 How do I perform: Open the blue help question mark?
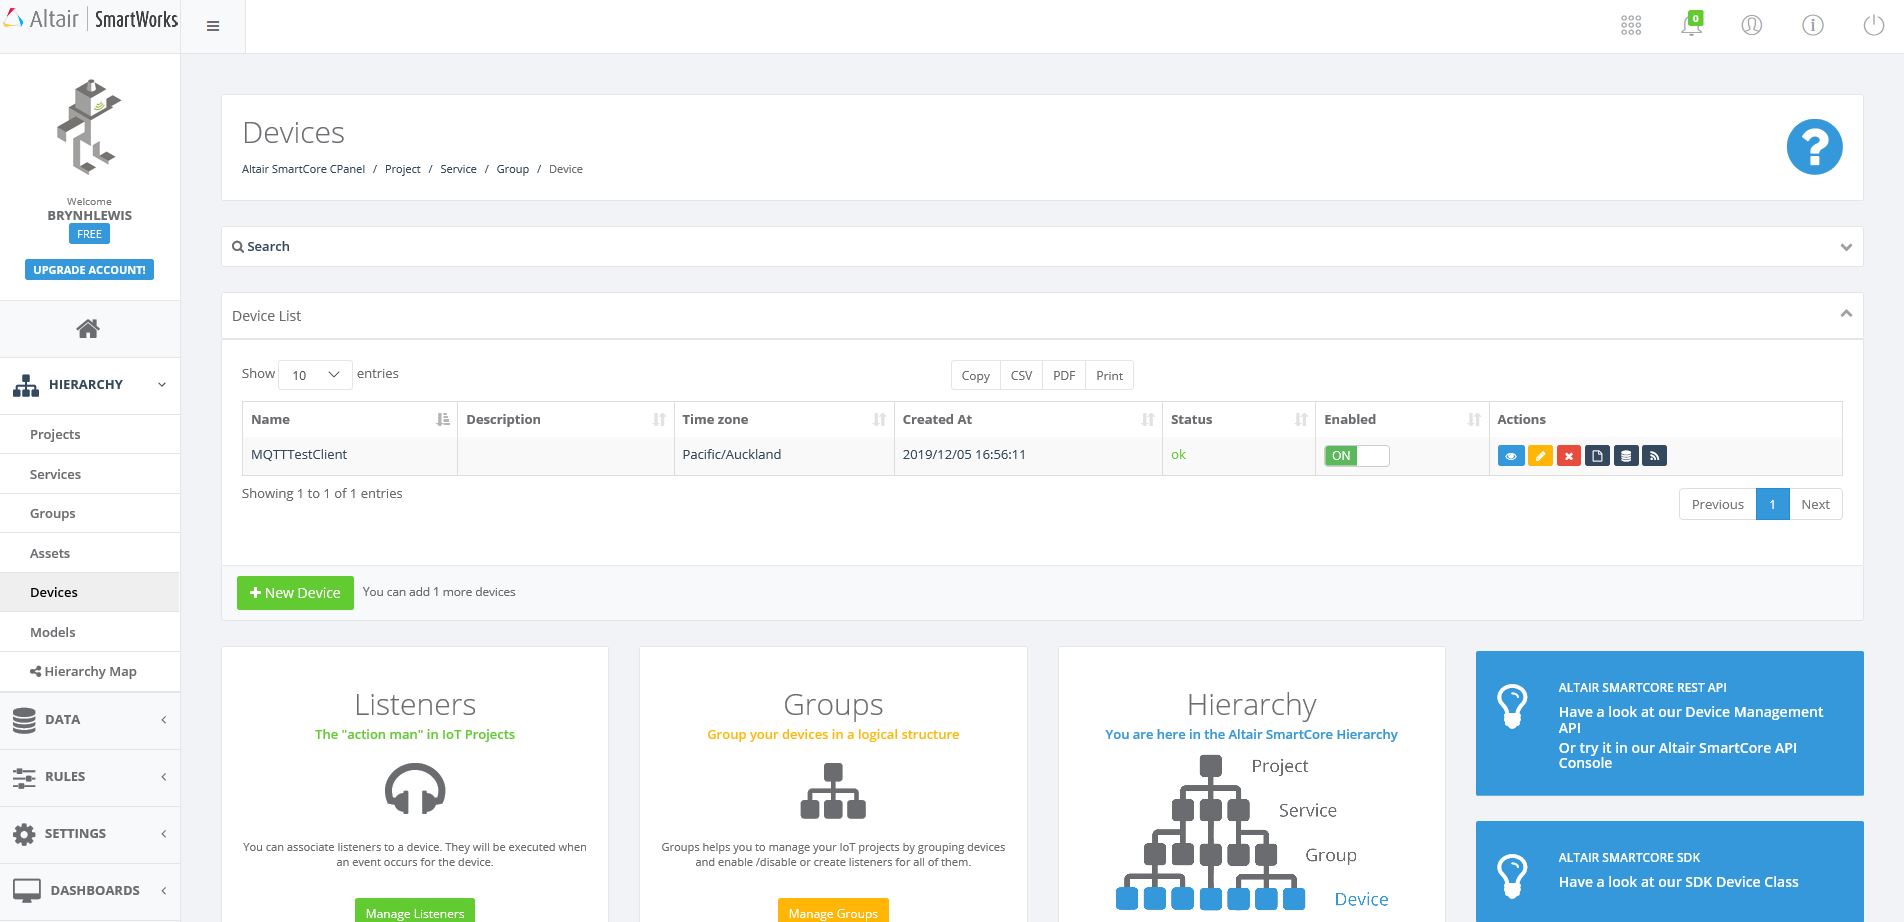pos(1814,147)
